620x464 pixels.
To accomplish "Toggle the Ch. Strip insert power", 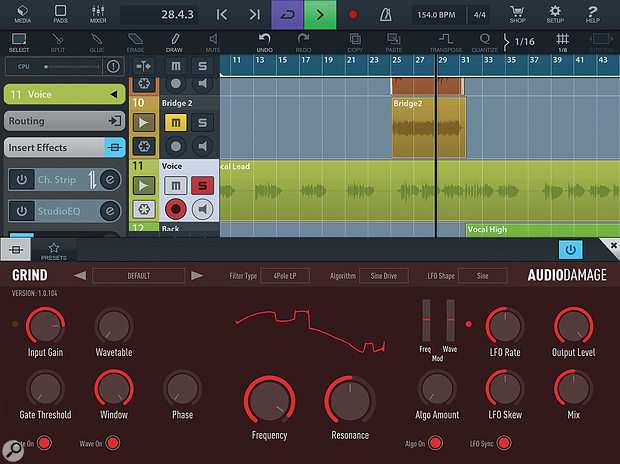I will point(21,180).
